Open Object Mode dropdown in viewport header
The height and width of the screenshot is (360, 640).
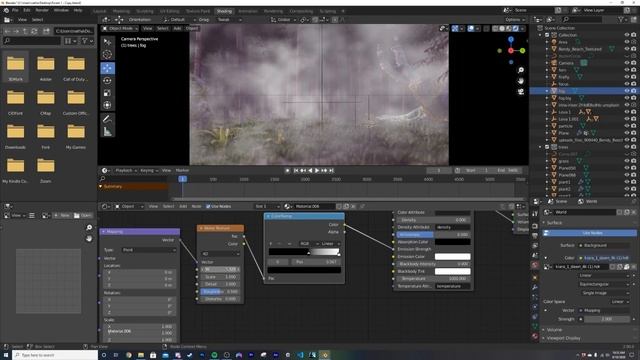click(120, 29)
